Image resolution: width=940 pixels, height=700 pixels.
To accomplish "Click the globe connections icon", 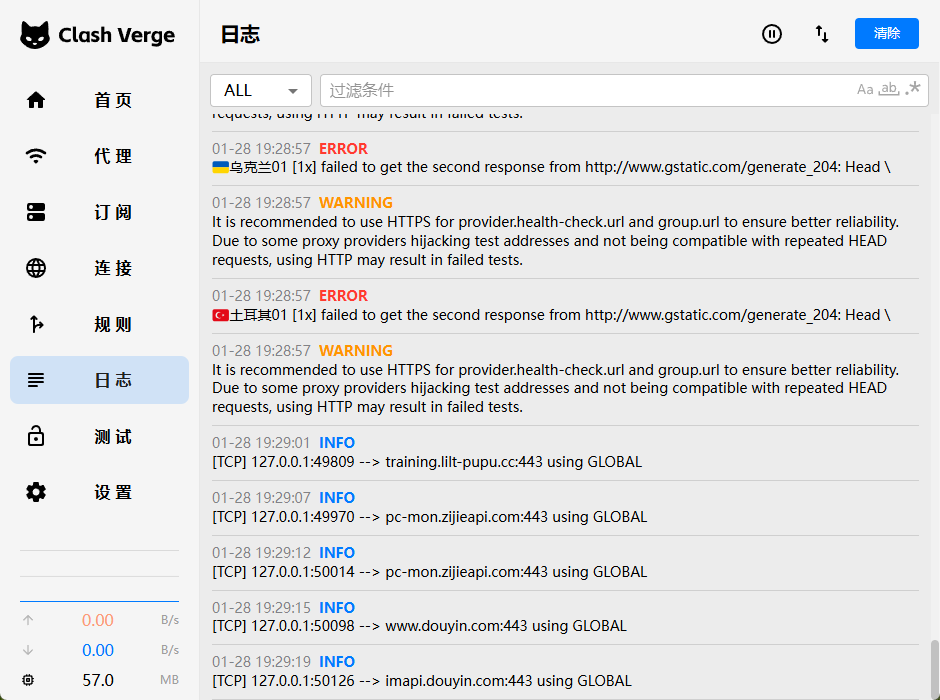I will (36, 268).
